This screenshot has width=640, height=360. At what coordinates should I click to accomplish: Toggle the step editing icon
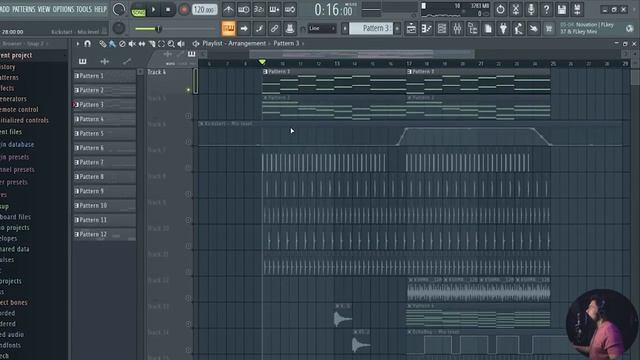259,29
